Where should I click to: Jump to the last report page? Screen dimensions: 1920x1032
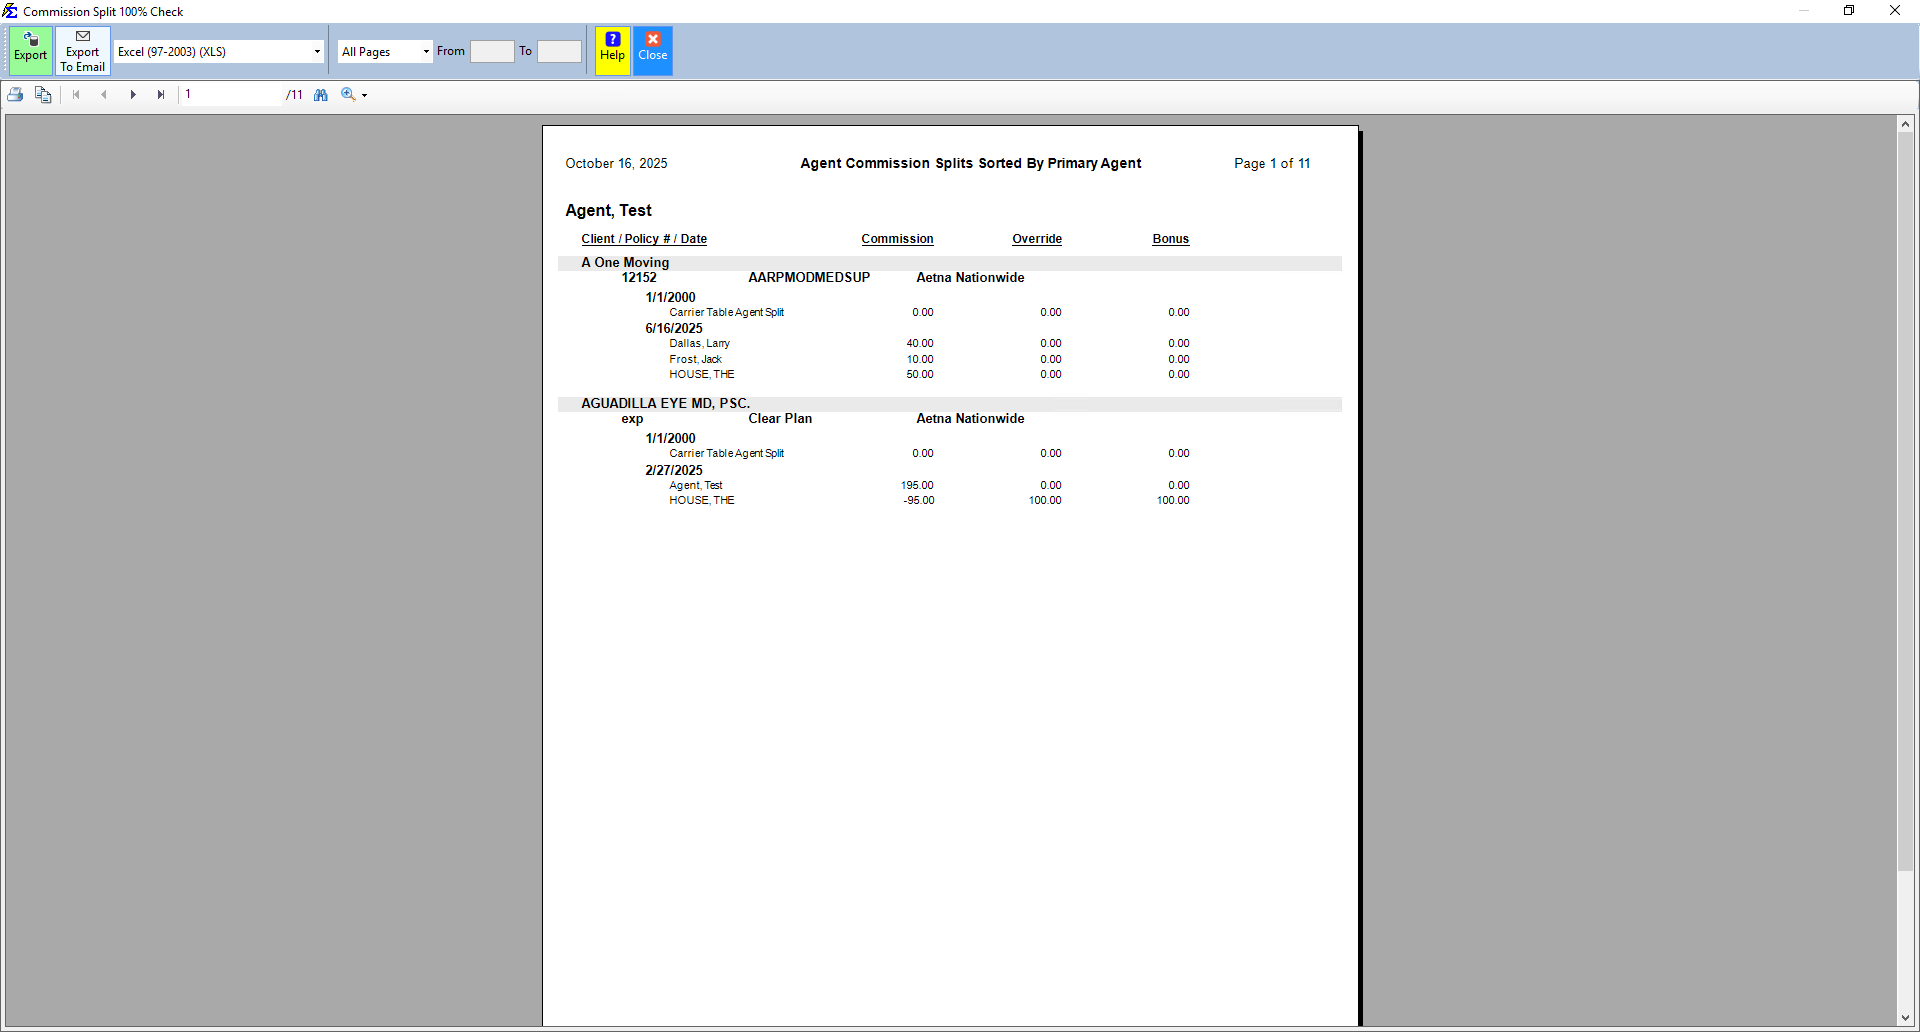coord(161,95)
